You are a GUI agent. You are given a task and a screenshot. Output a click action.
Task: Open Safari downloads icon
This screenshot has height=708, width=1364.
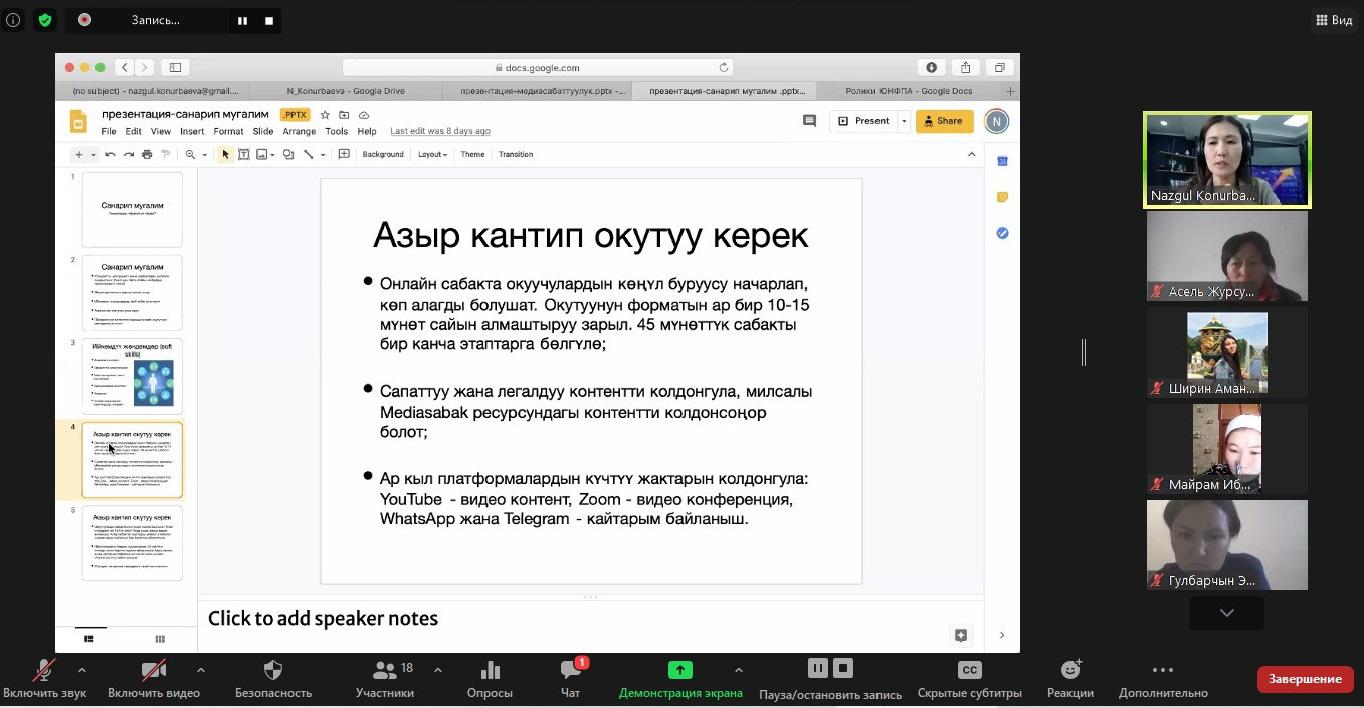pos(932,67)
